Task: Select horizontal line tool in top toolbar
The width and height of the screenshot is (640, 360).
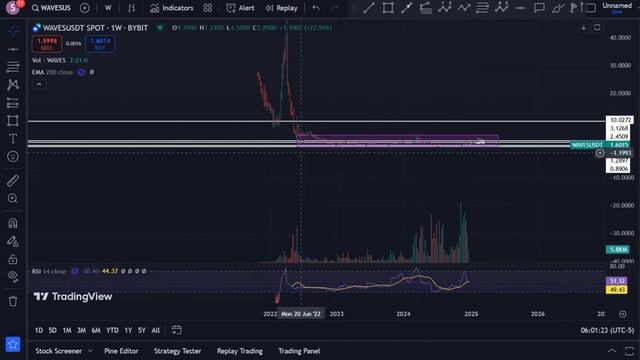Action: [x=520, y=8]
